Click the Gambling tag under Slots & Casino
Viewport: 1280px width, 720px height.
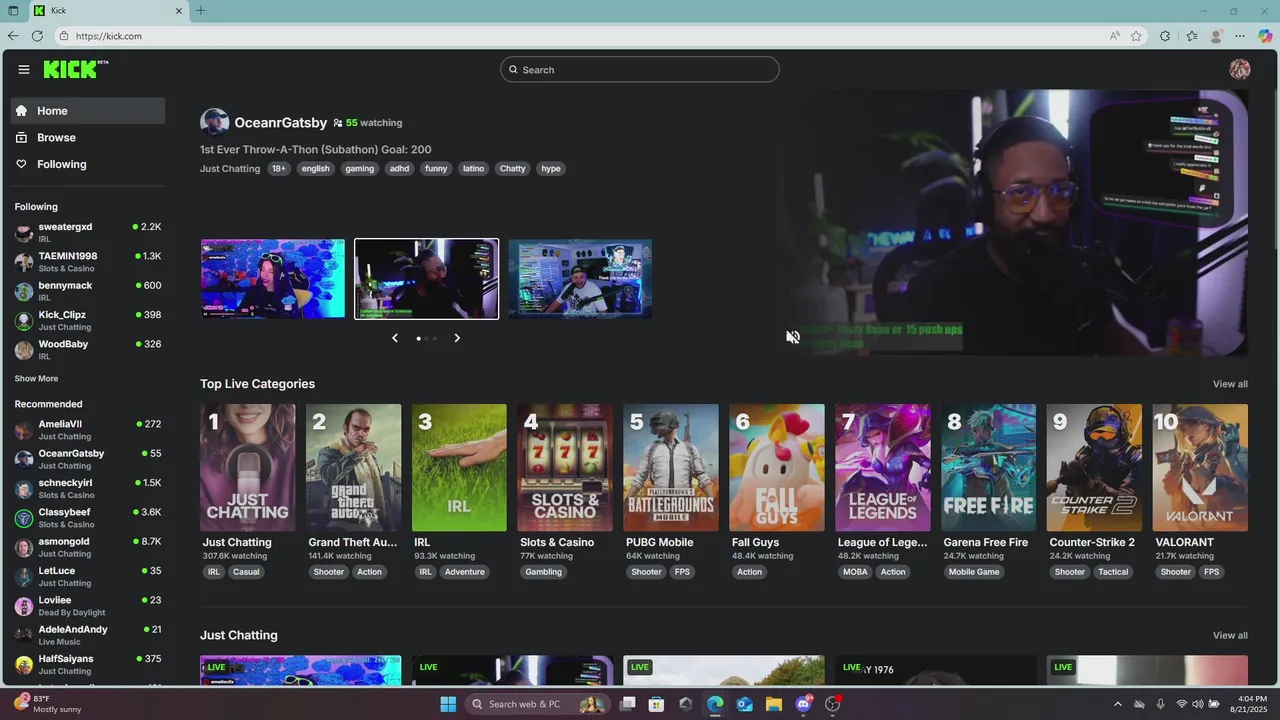coord(544,572)
